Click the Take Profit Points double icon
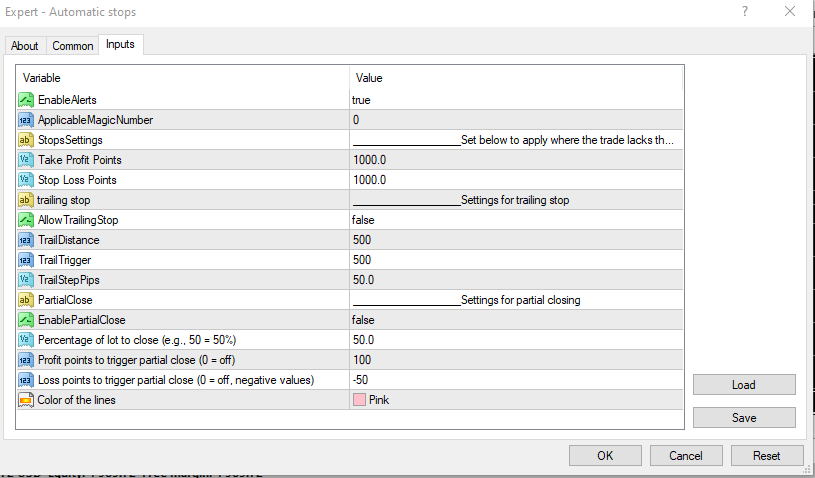 coord(27,160)
